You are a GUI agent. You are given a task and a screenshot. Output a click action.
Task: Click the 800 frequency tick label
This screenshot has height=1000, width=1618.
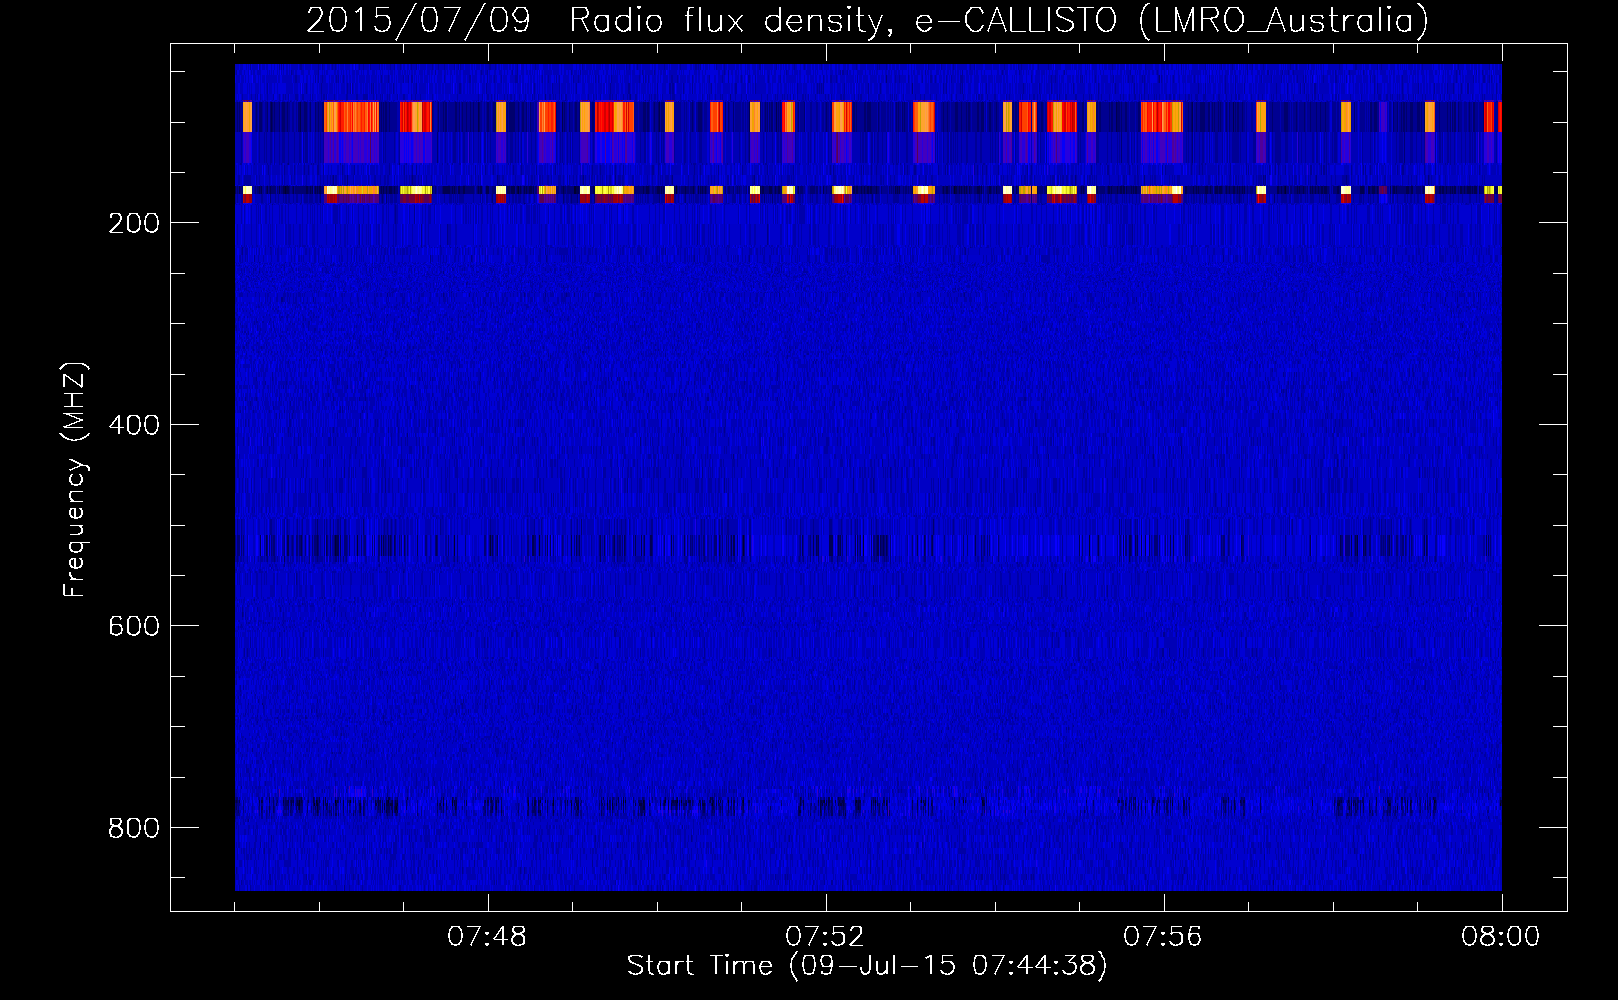tap(133, 828)
